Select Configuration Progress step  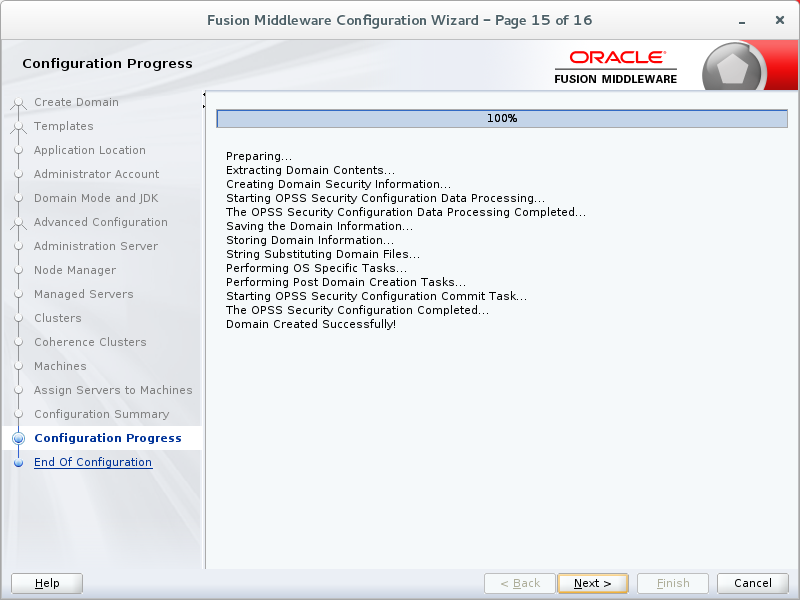(108, 438)
